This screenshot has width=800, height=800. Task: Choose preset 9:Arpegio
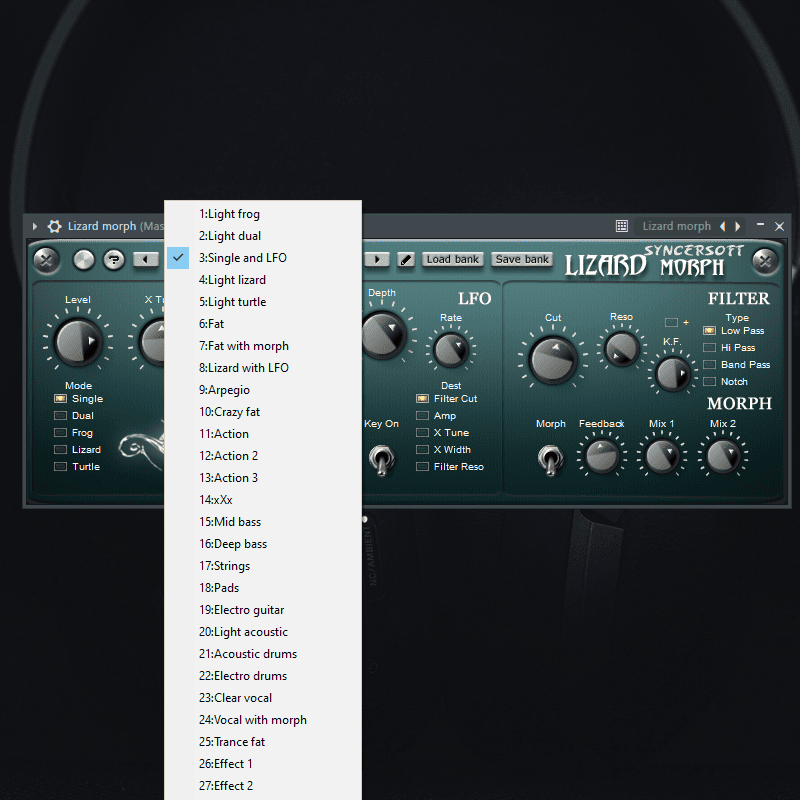(x=263, y=390)
